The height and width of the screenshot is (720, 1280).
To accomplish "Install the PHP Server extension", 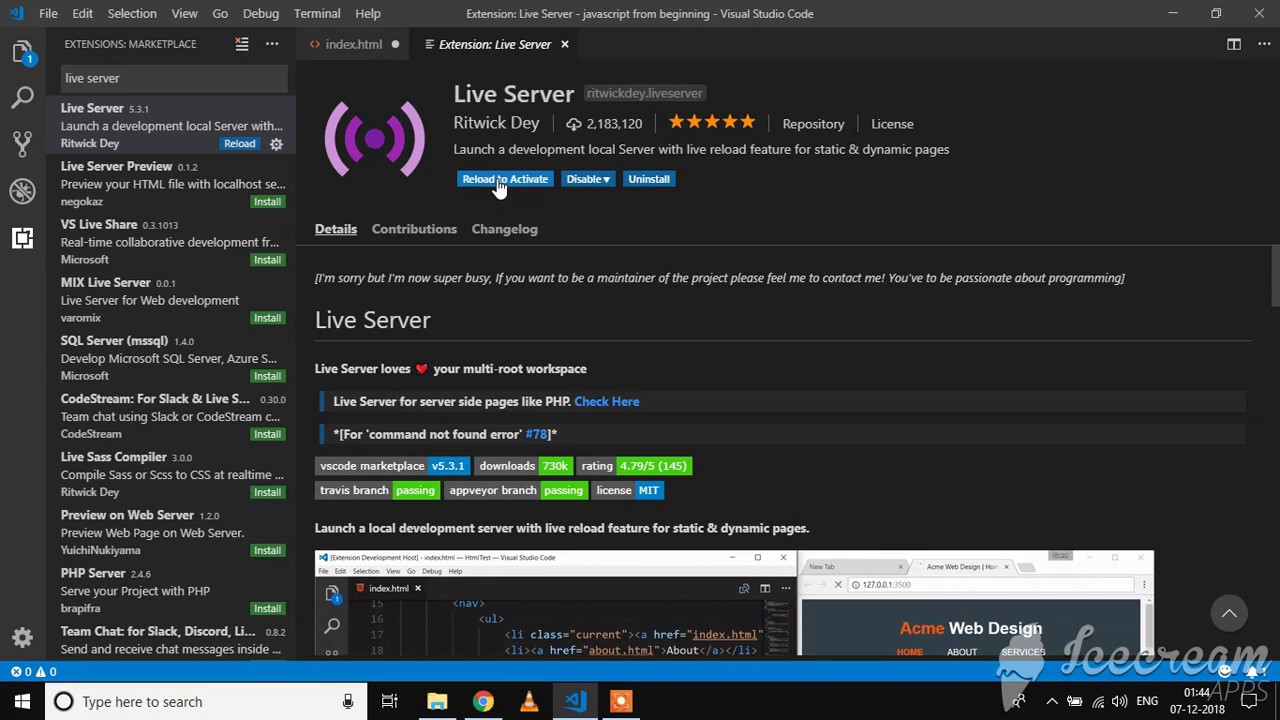I will pyautogui.click(x=267, y=608).
